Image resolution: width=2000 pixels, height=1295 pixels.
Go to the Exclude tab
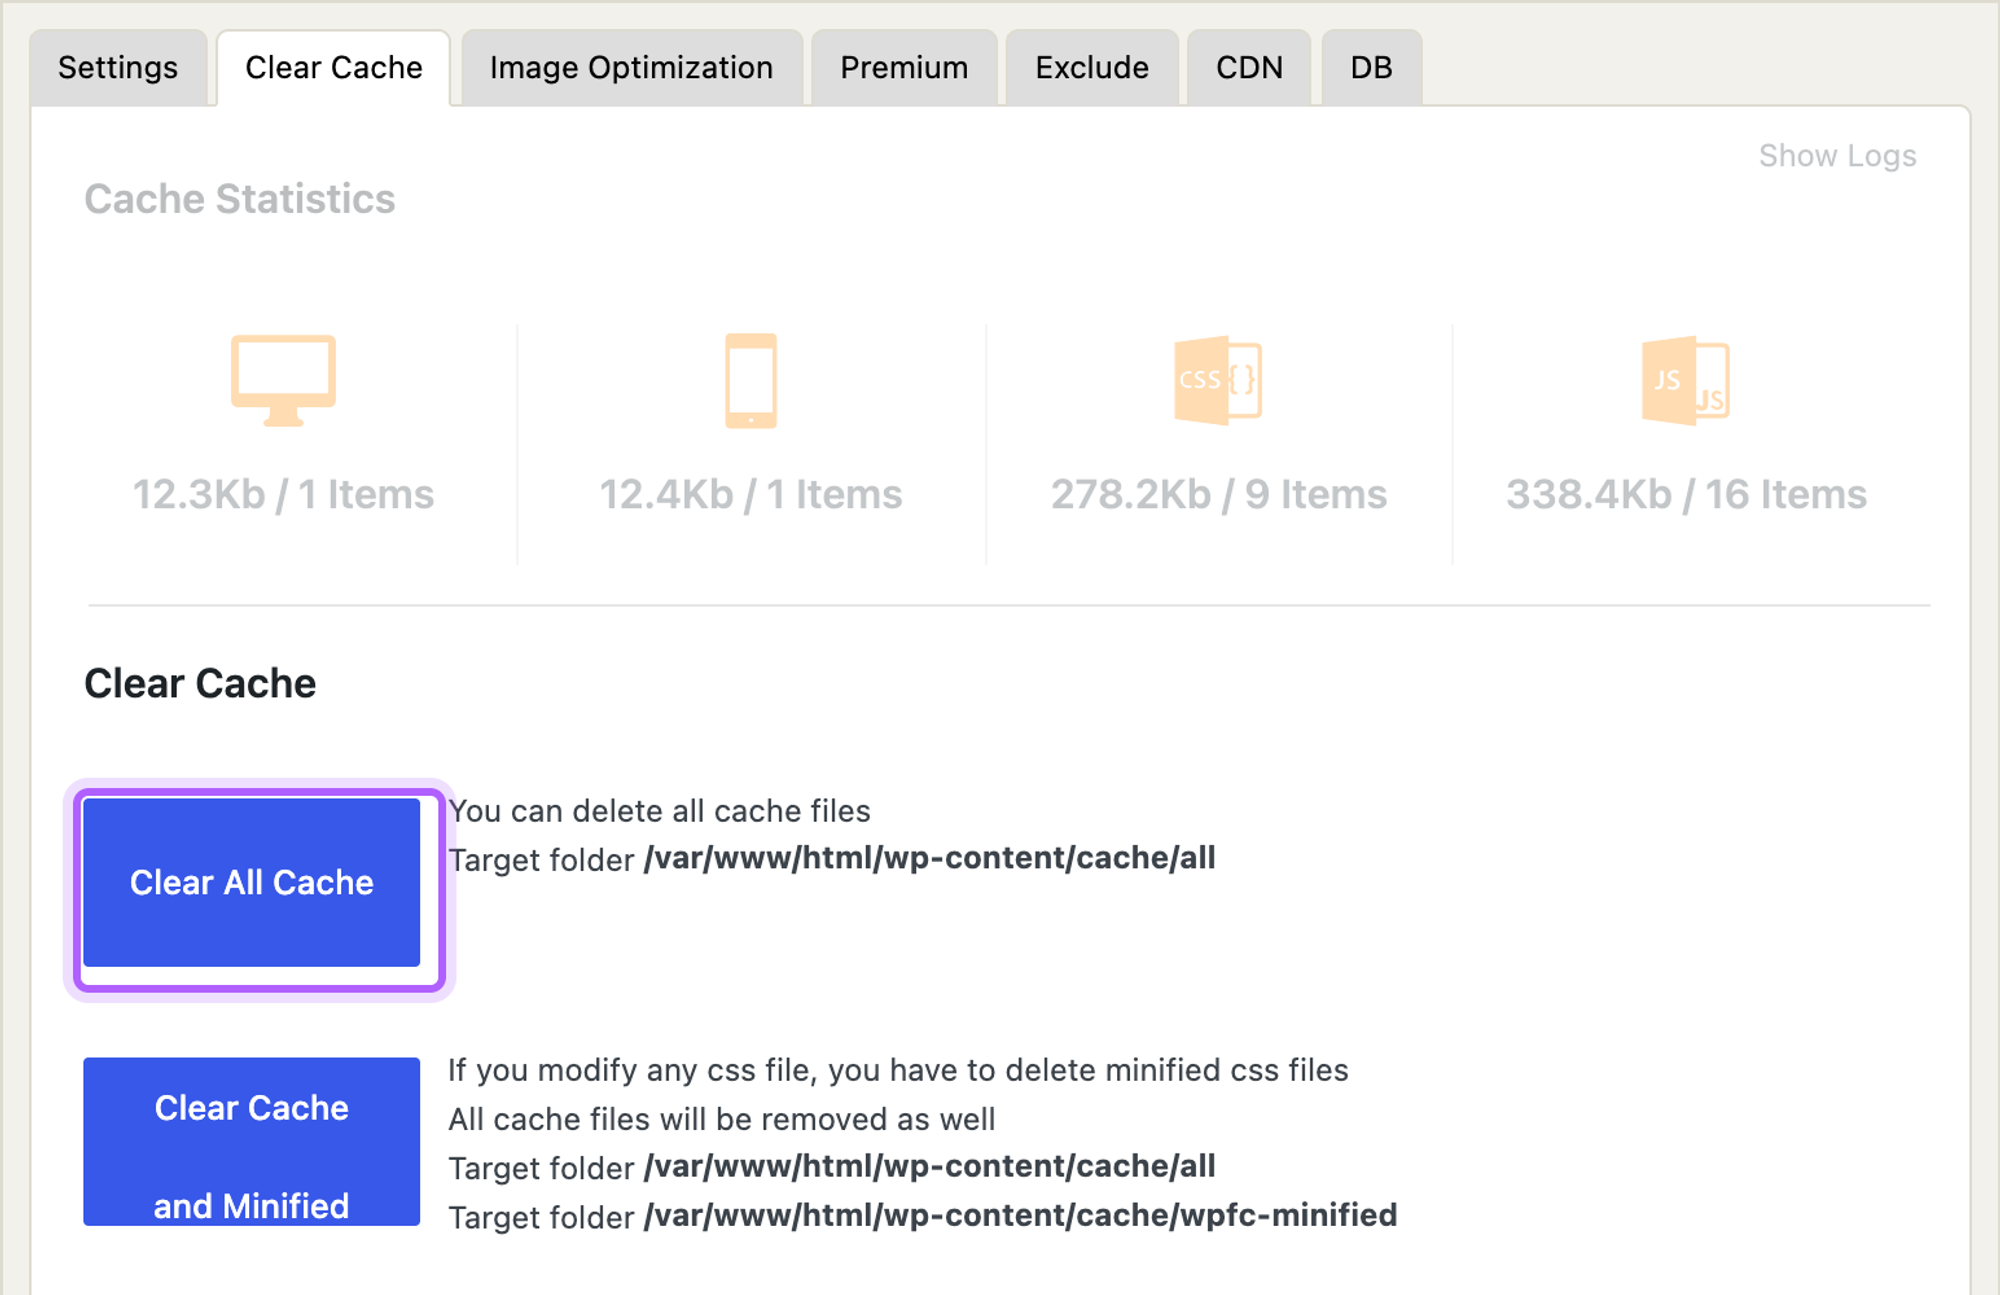click(x=1092, y=68)
